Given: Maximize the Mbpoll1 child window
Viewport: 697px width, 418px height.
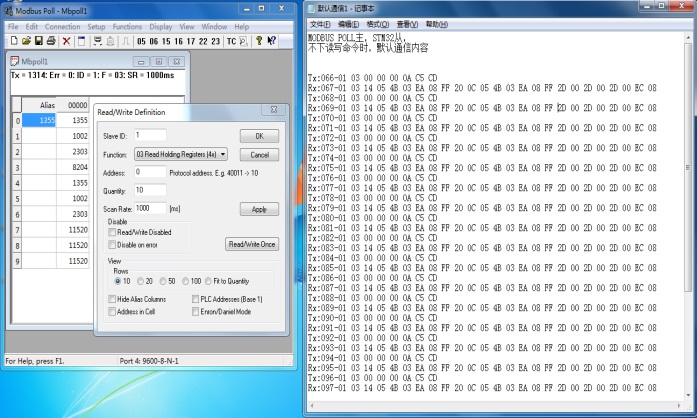Looking at the screenshot, I should (159, 61).
